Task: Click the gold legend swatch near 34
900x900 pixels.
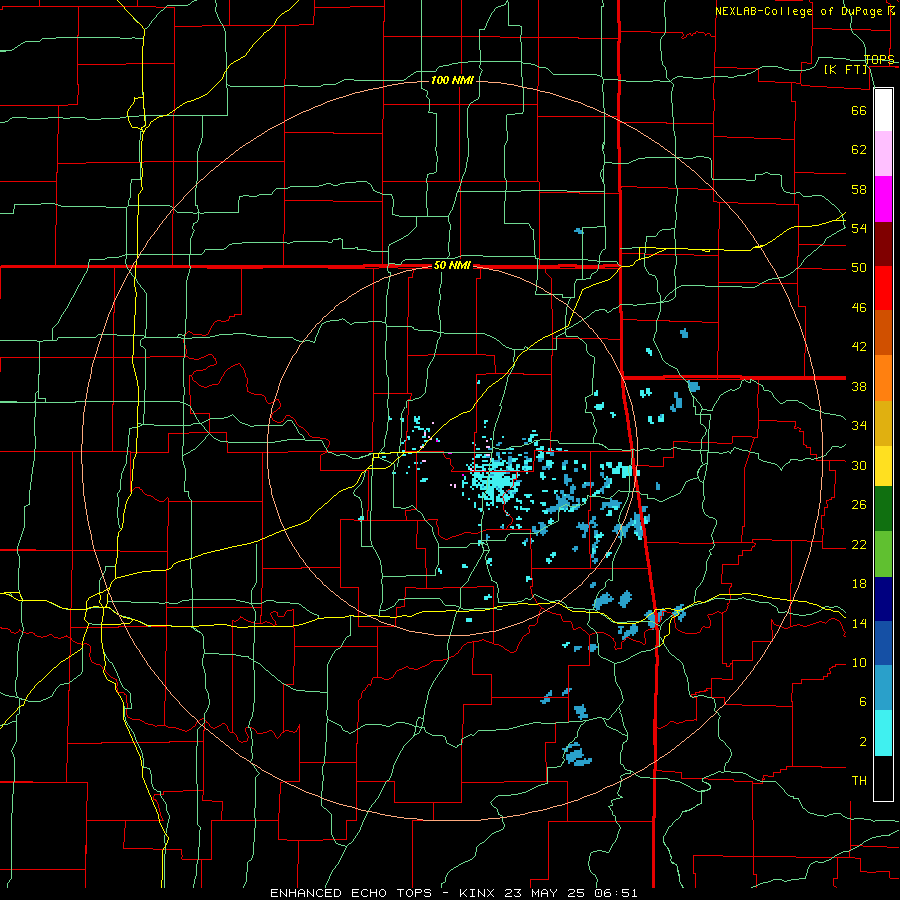Action: click(x=883, y=424)
